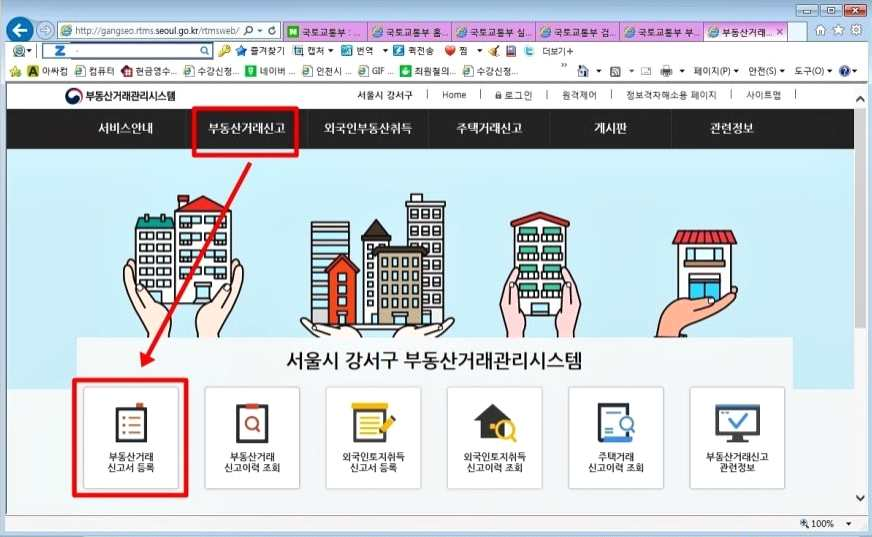Click the 로그인 login link
This screenshot has width=872, height=537.
click(513, 95)
